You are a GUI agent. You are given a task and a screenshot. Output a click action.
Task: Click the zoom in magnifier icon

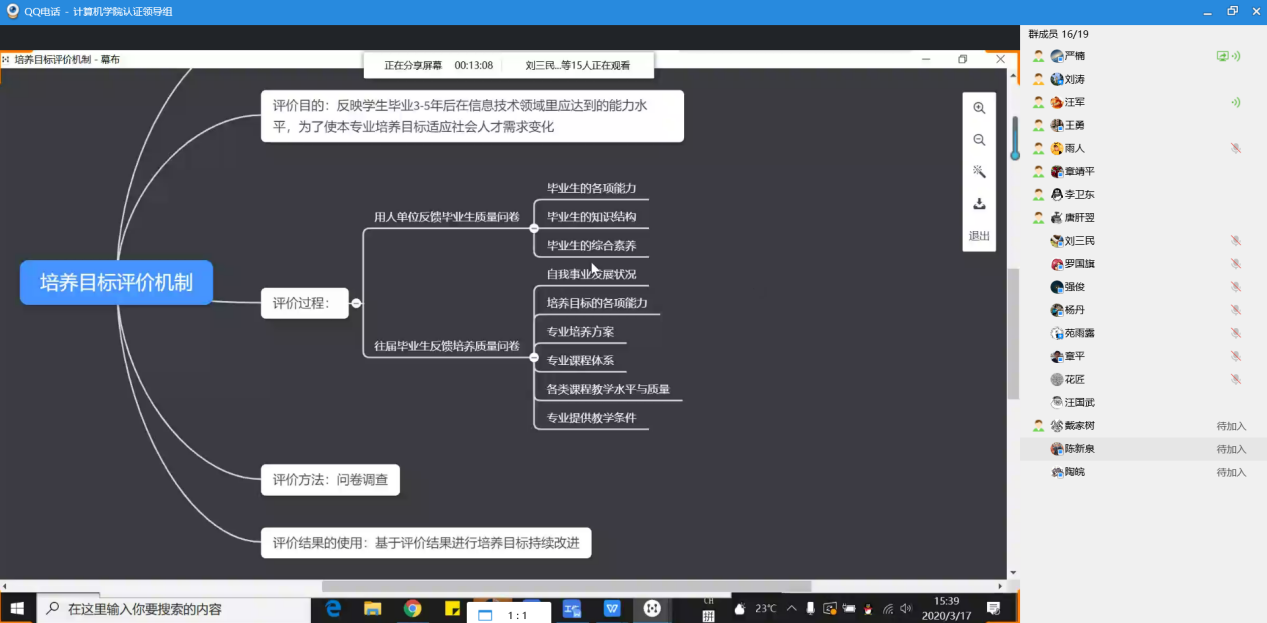point(979,108)
